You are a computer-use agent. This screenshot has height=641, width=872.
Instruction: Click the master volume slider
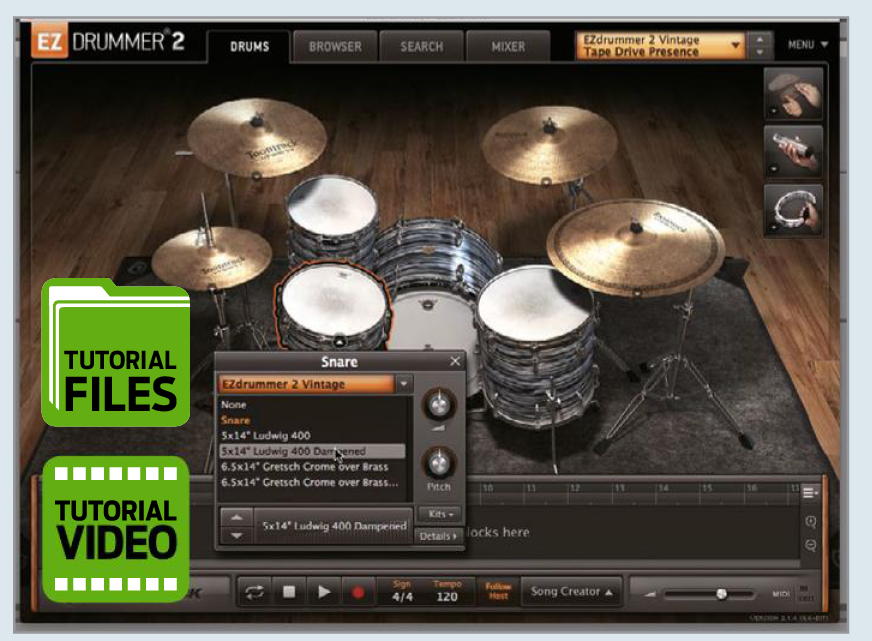click(x=709, y=594)
